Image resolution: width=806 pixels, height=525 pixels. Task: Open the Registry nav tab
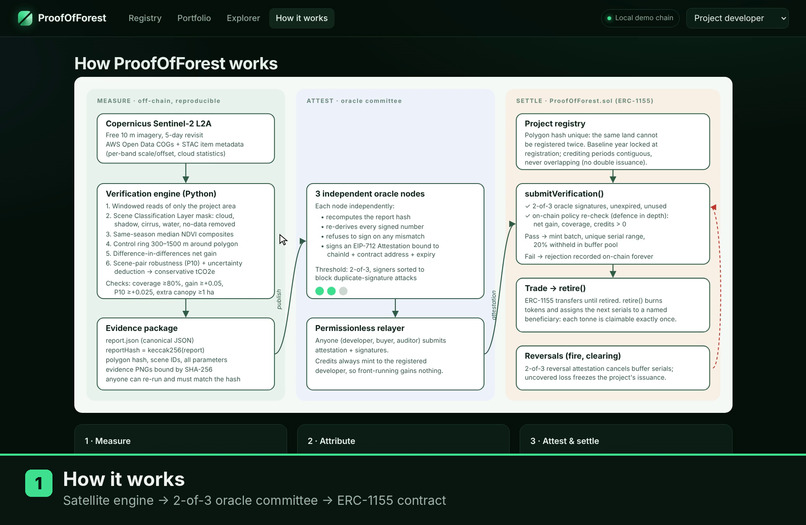coord(145,18)
